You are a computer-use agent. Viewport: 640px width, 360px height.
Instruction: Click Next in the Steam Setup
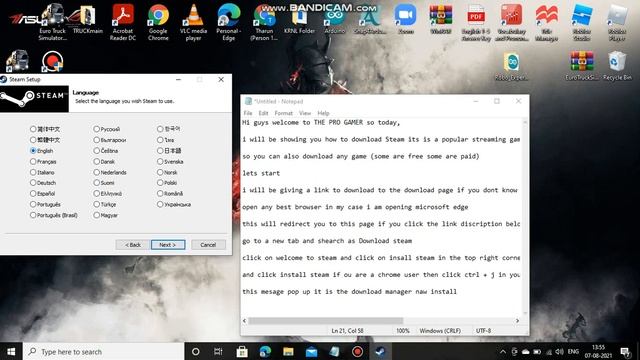click(168, 244)
